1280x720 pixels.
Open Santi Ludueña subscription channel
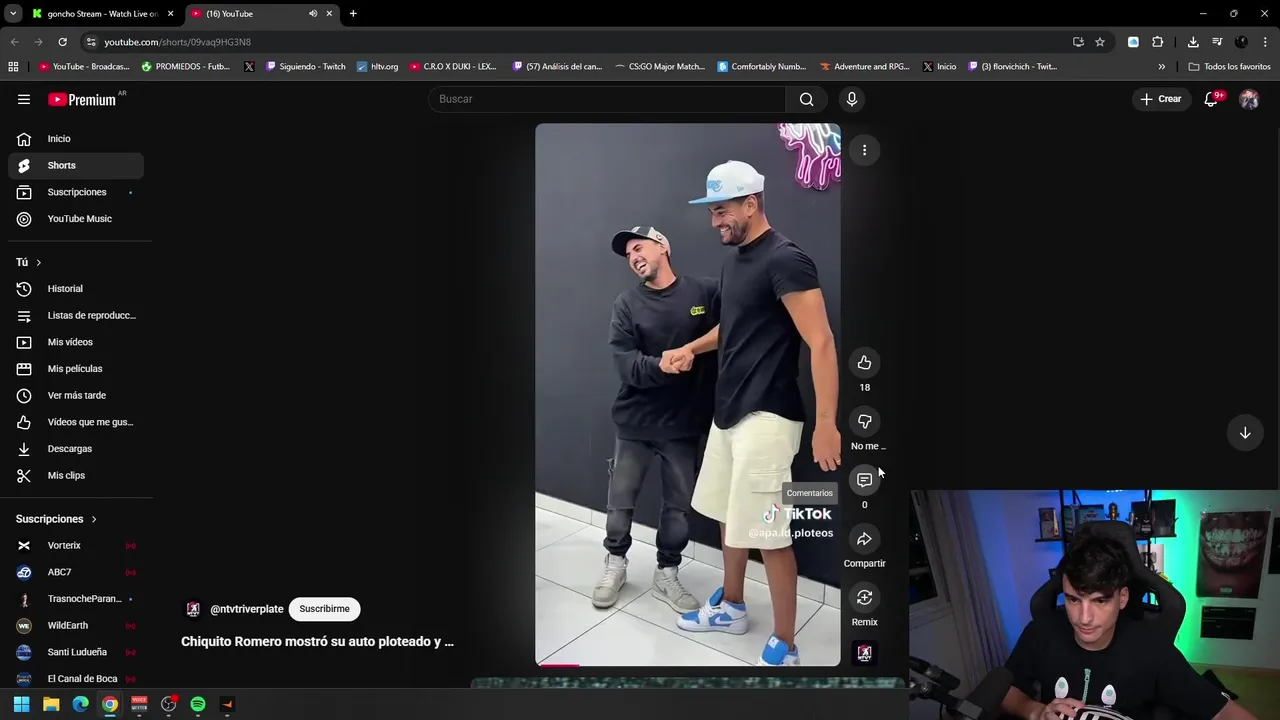click(76, 652)
